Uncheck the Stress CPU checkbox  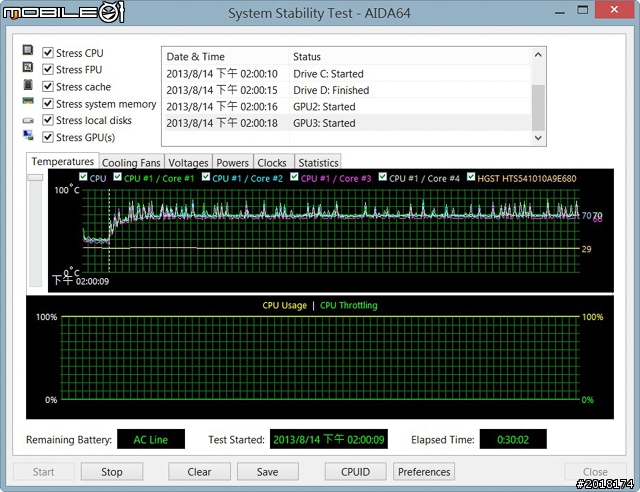coord(48,53)
